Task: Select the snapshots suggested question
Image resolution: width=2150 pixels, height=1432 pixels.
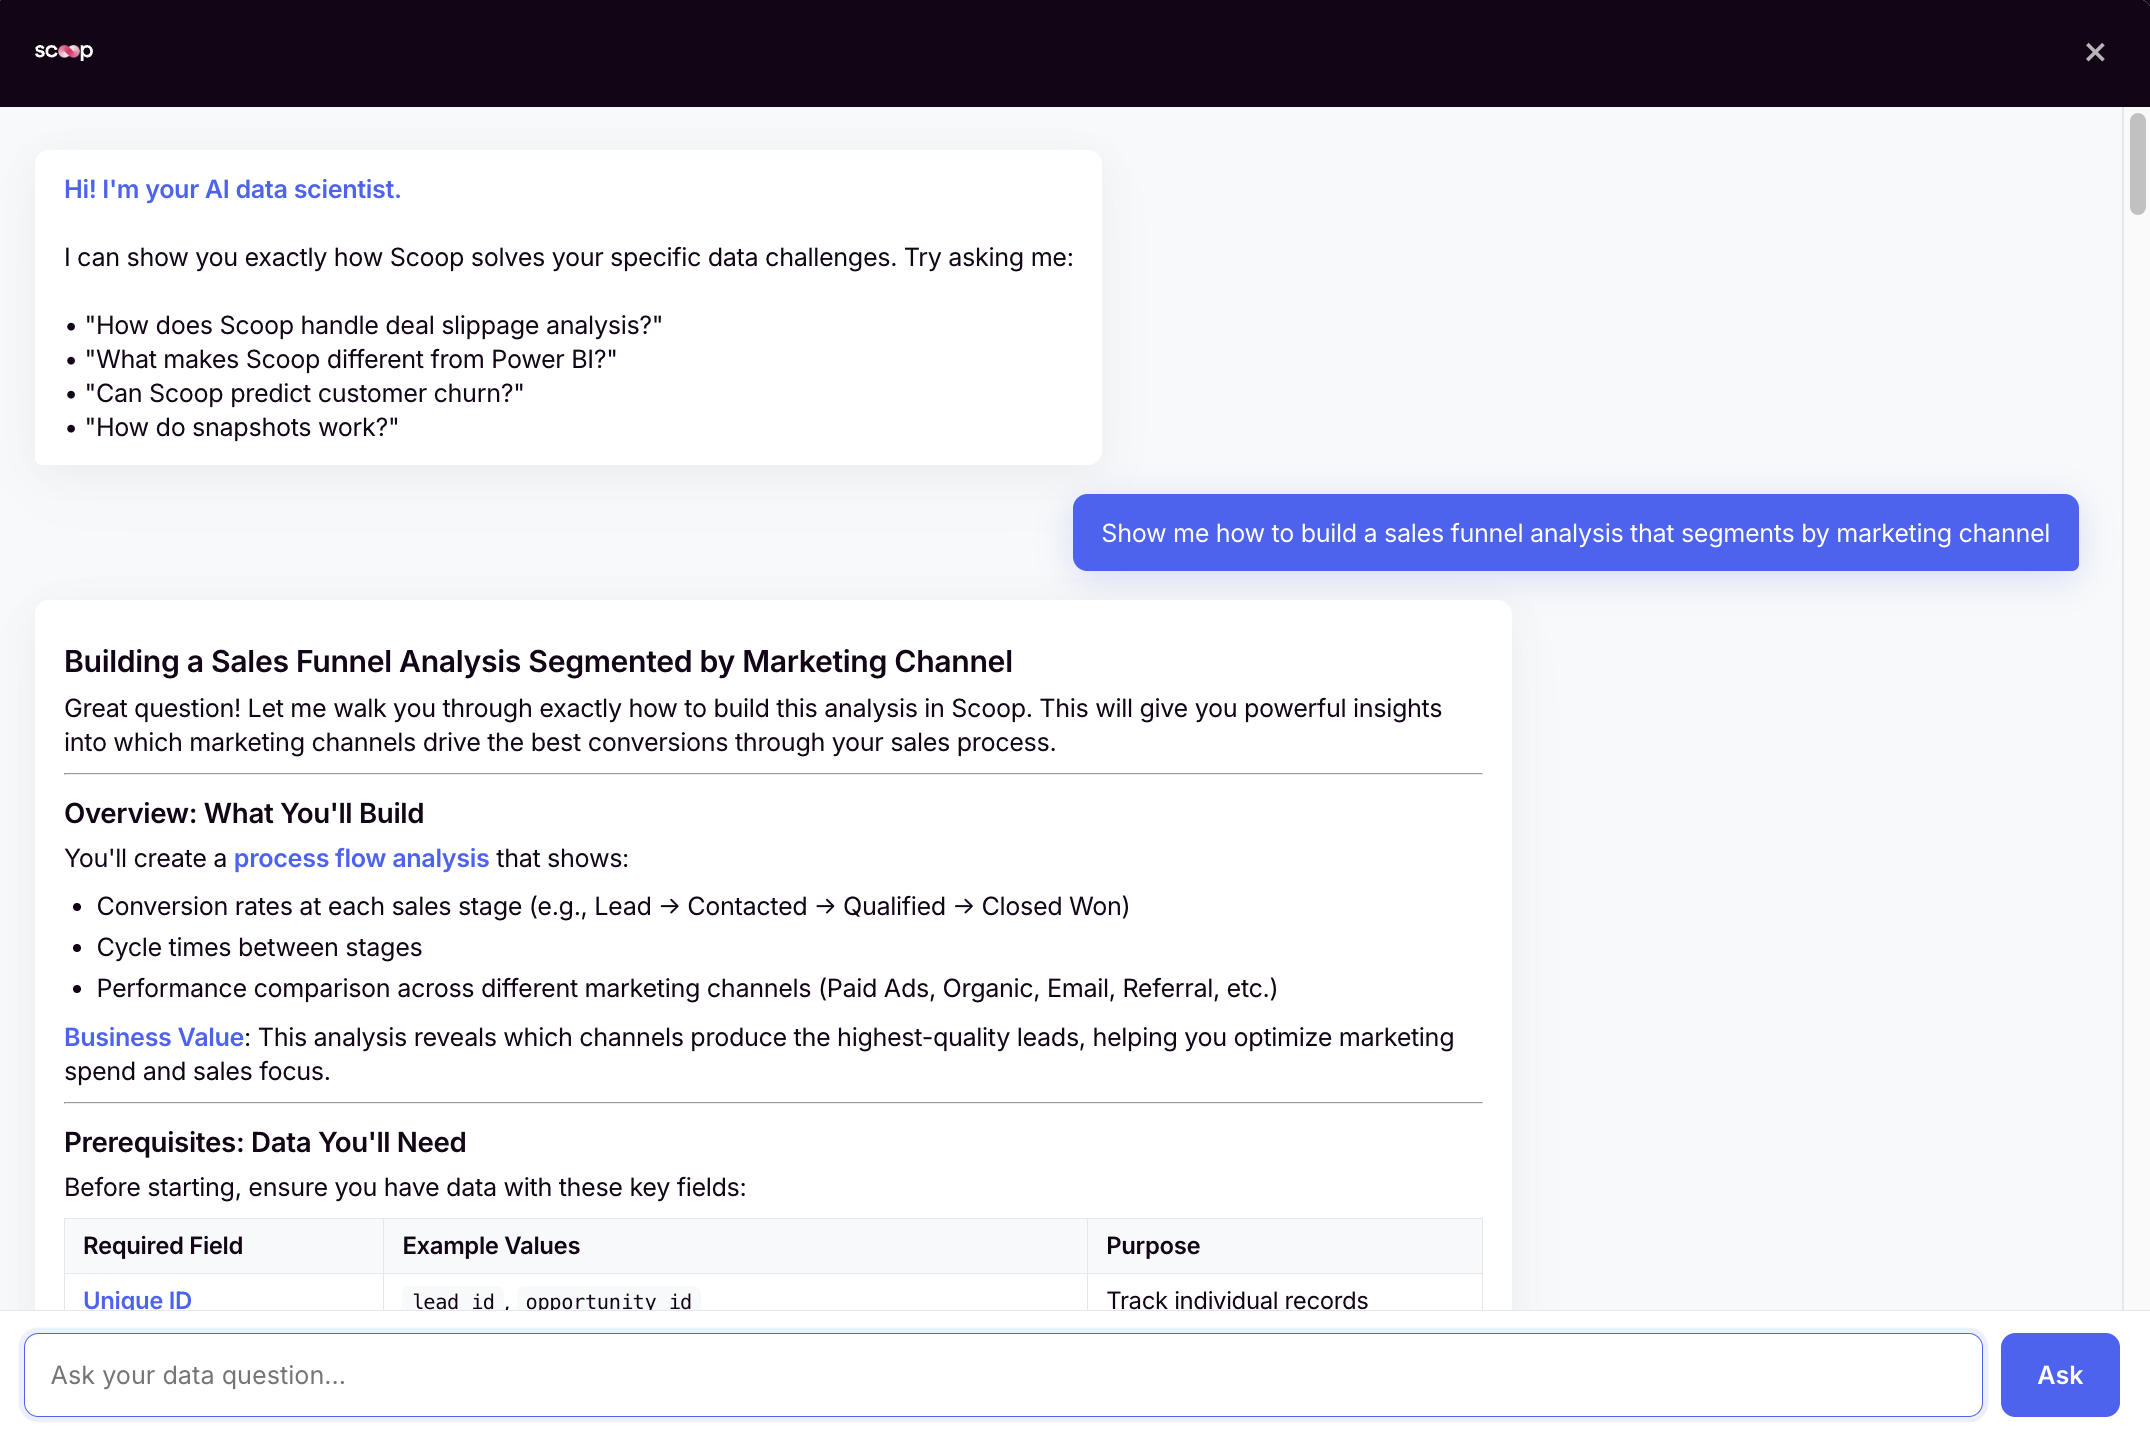Action: click(x=242, y=426)
